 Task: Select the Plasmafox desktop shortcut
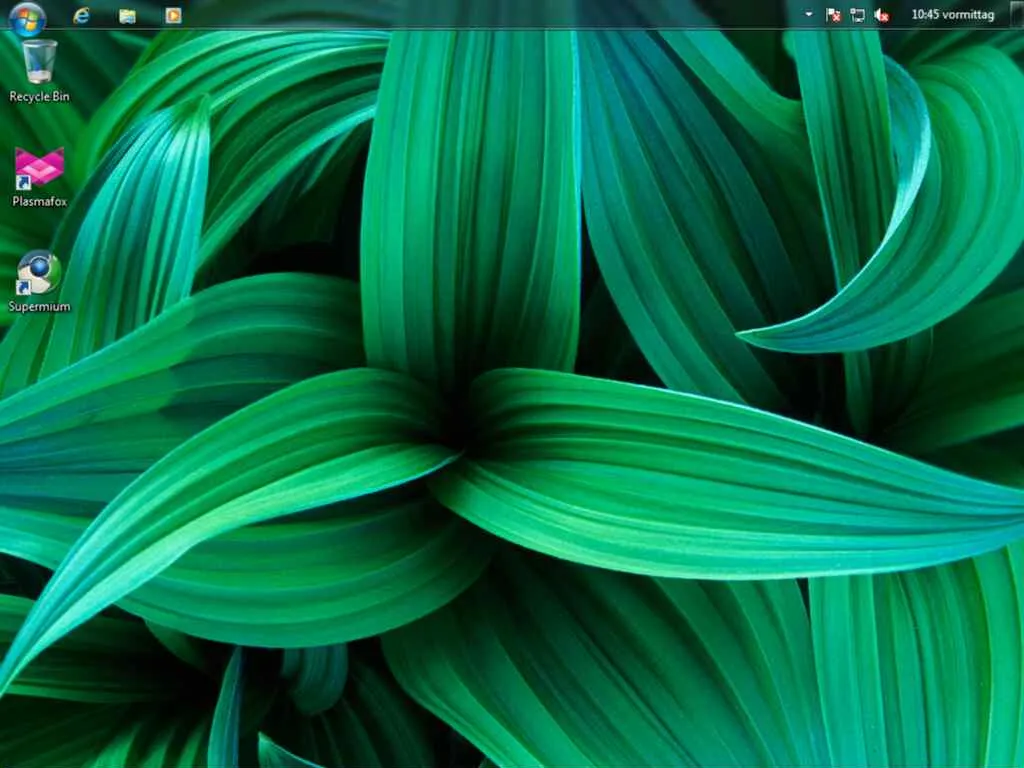pyautogui.click(x=39, y=167)
